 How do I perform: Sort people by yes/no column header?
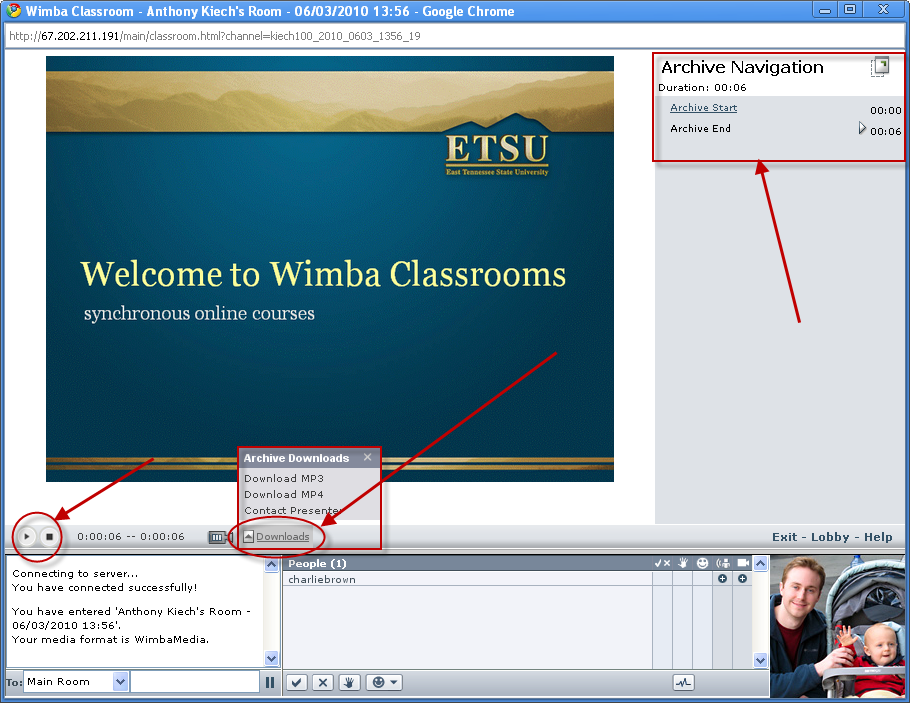pos(662,563)
